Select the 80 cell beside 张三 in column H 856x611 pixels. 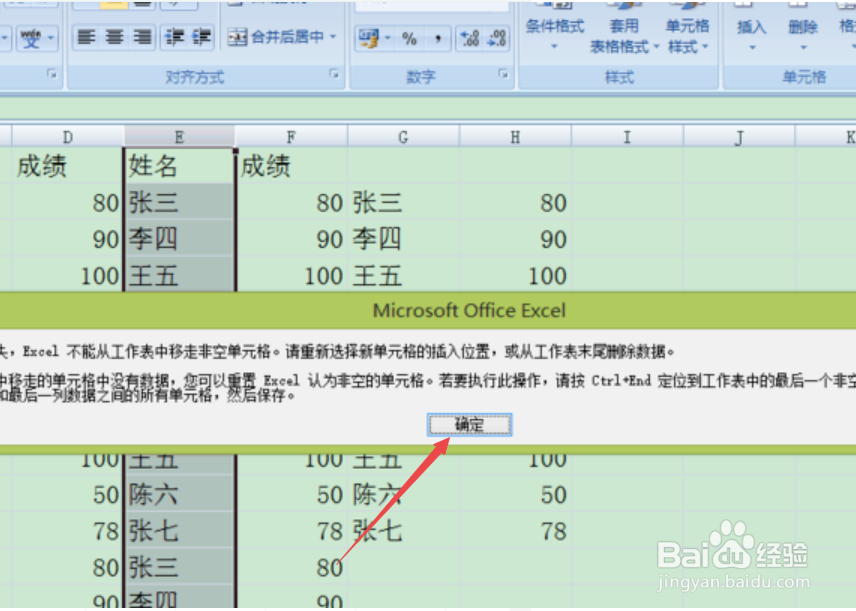(515, 202)
